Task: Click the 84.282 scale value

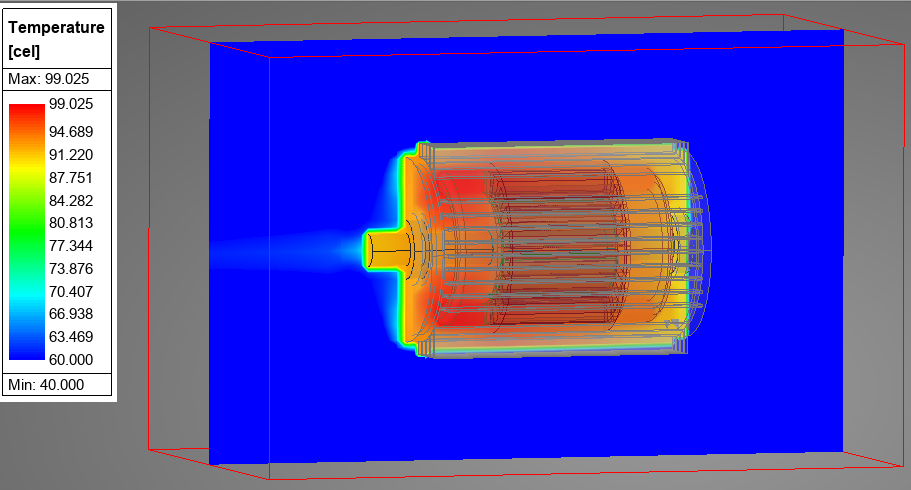Action: click(71, 201)
